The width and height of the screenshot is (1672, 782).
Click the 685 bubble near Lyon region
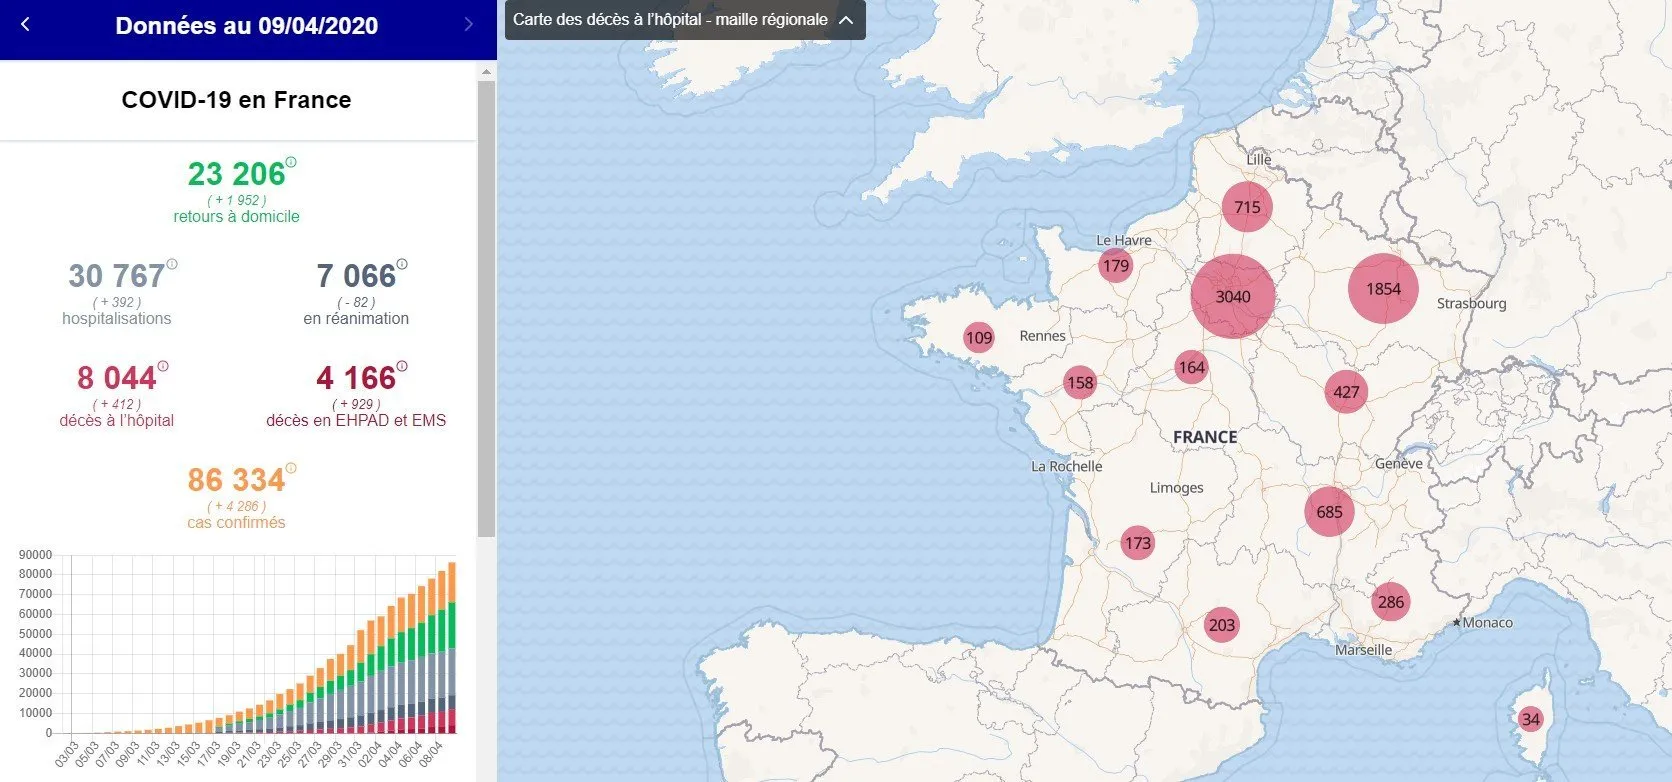1329,512
